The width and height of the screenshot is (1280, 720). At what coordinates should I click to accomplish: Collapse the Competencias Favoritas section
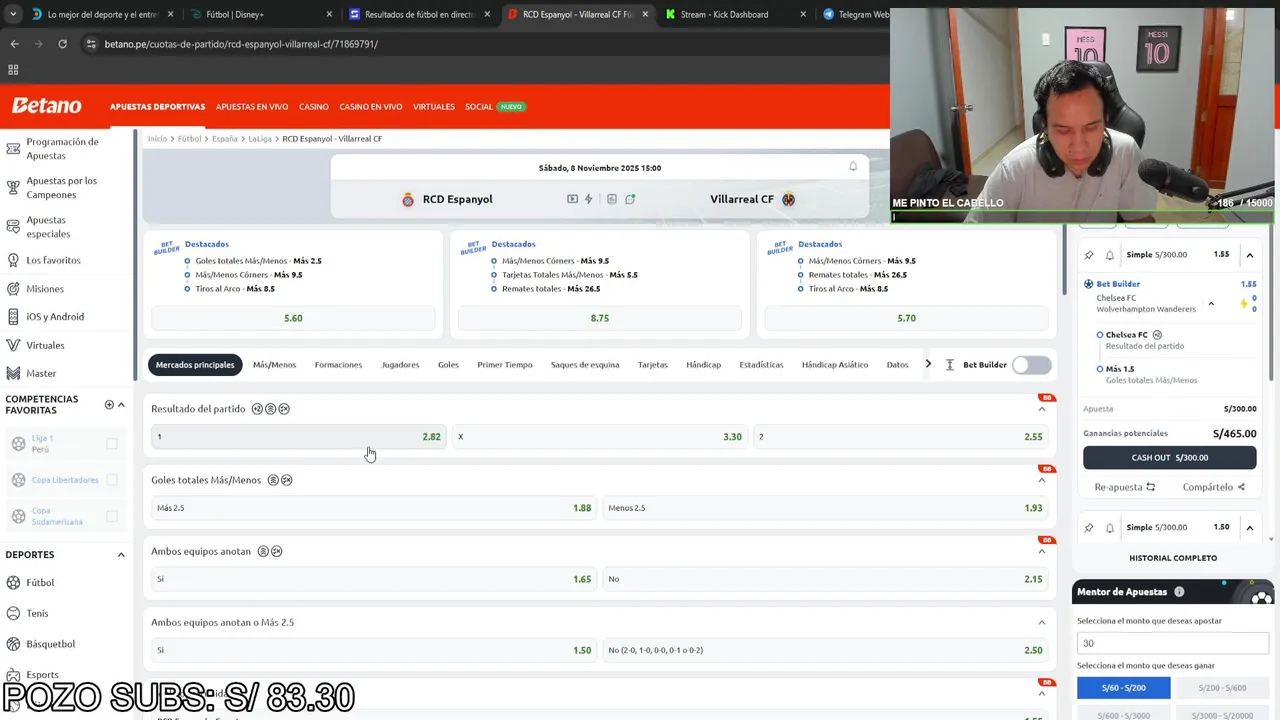[x=121, y=404]
